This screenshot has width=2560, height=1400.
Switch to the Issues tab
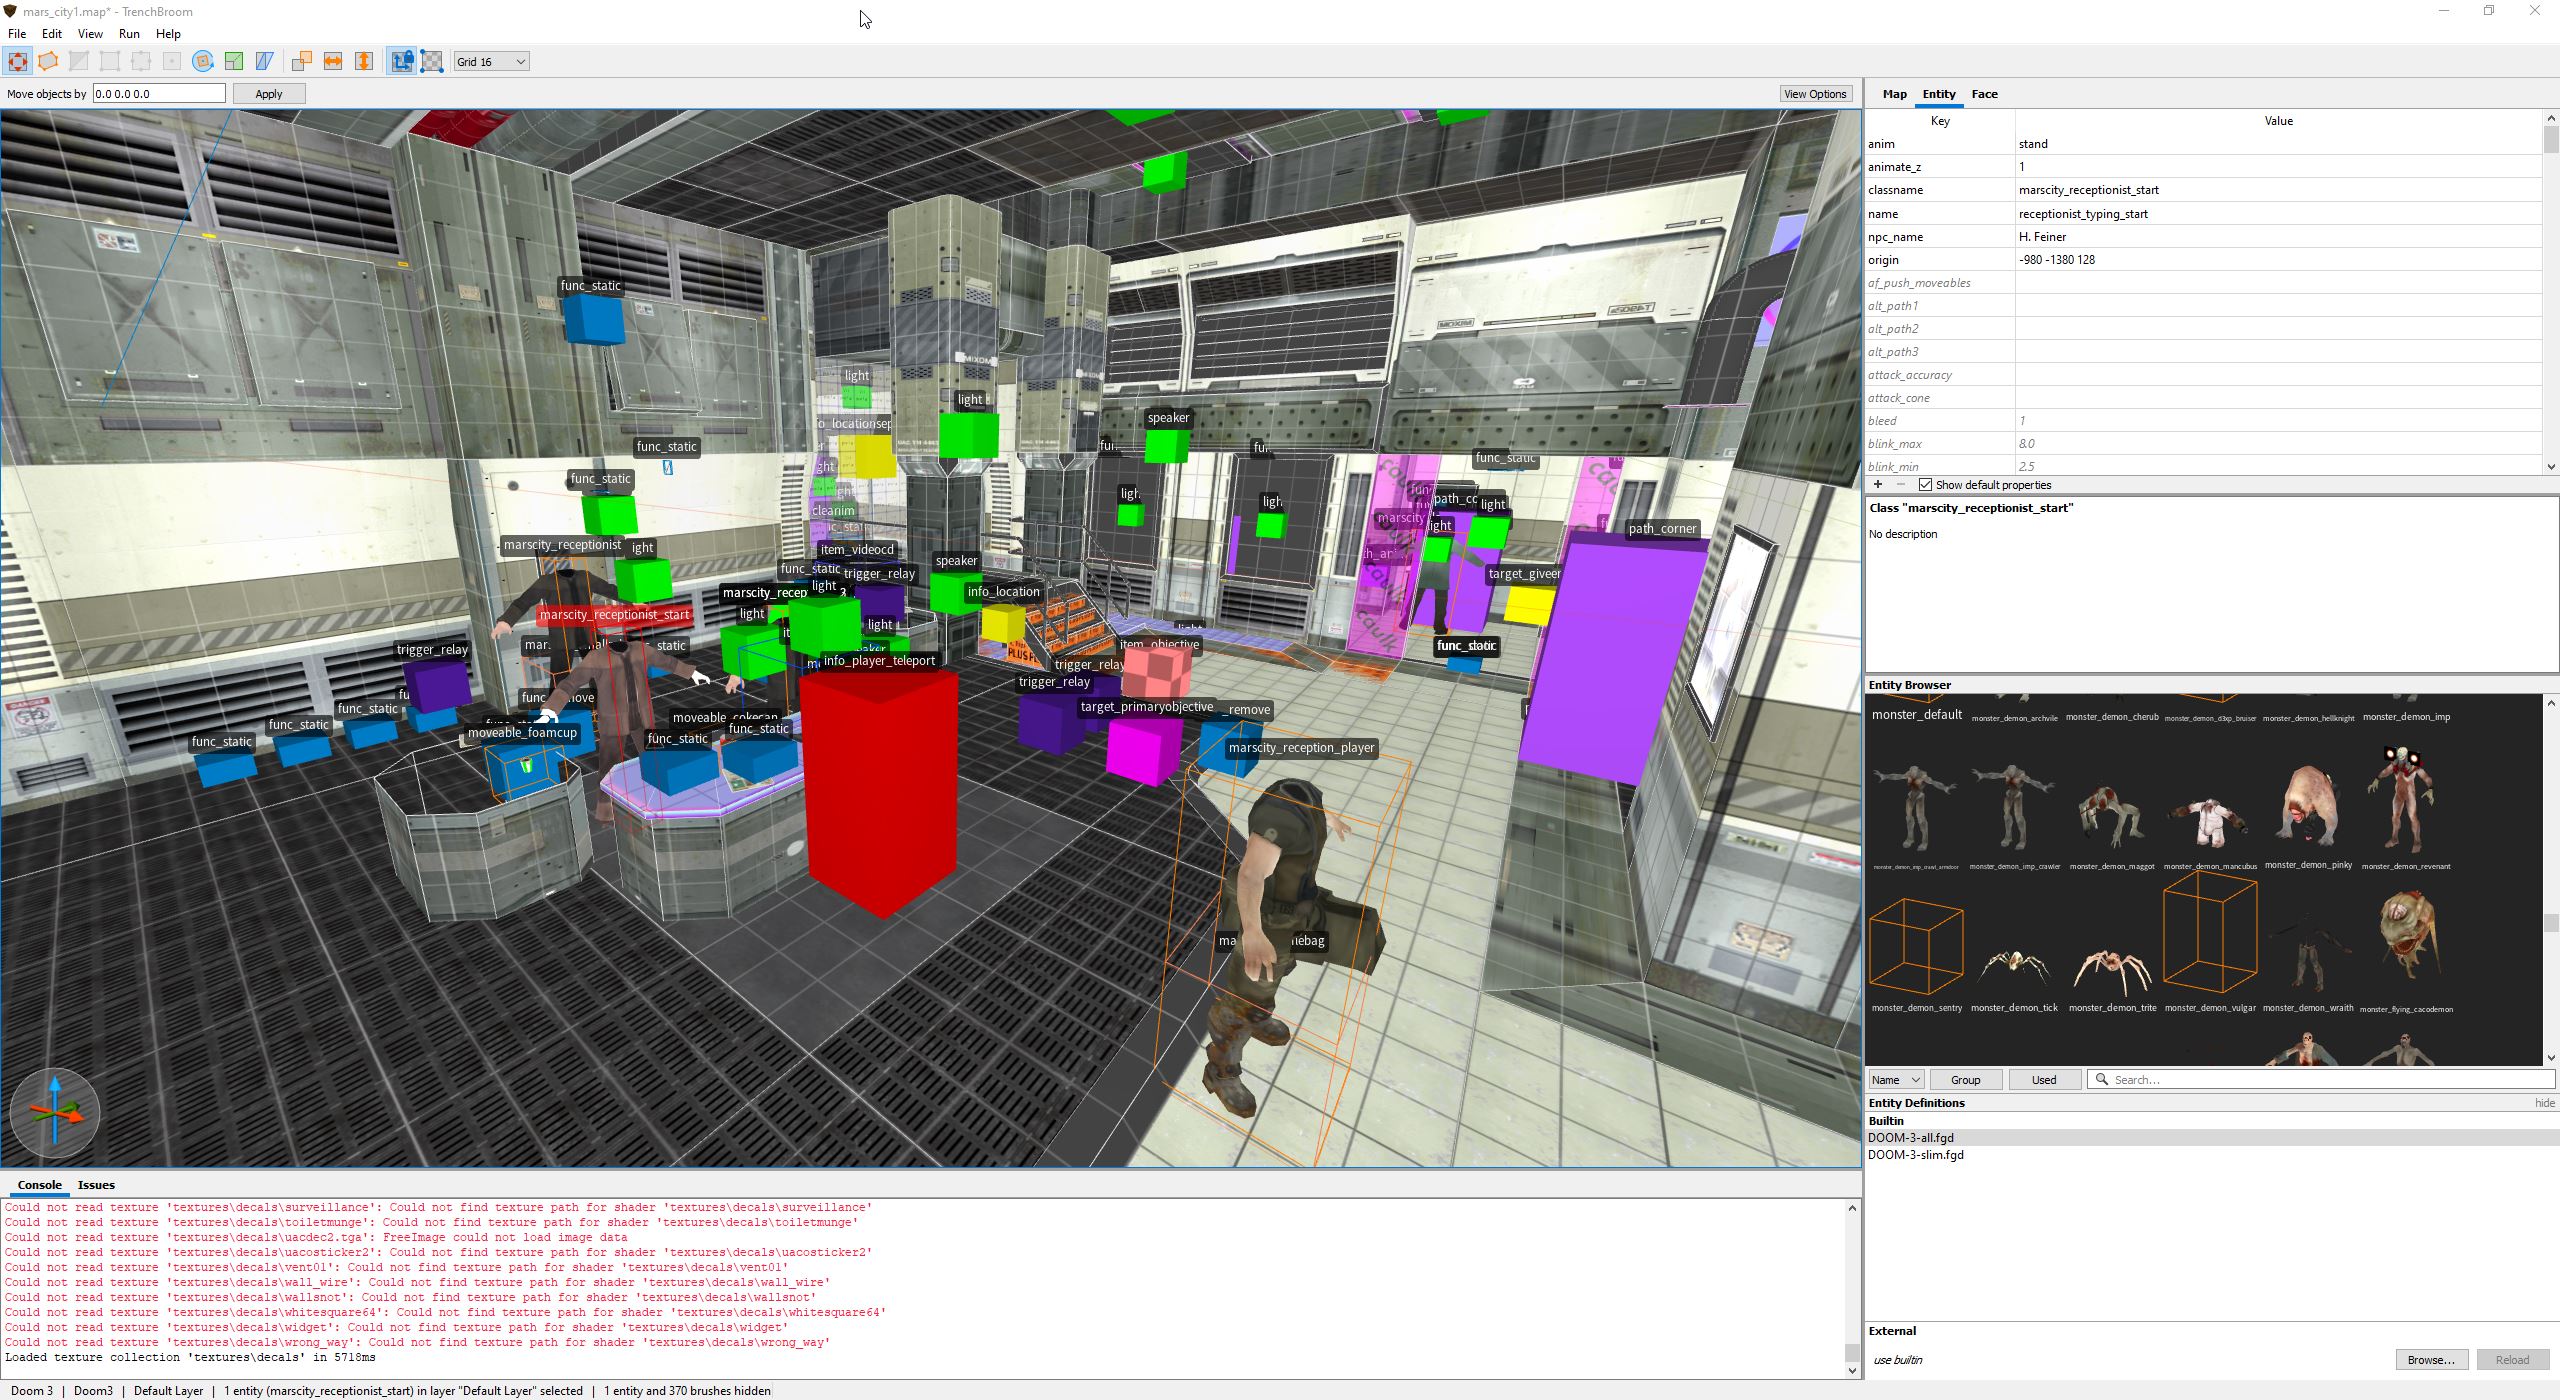[x=96, y=1185]
